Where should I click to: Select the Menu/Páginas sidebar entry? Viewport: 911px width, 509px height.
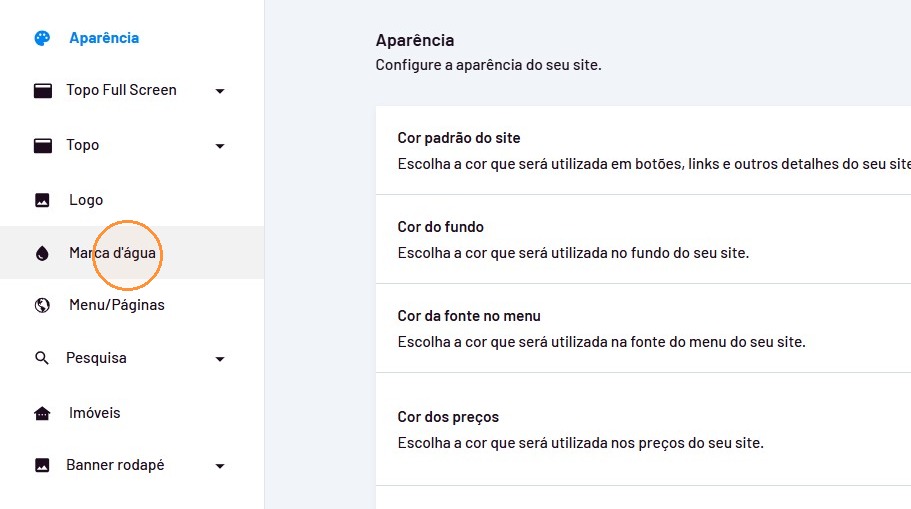coord(132,305)
